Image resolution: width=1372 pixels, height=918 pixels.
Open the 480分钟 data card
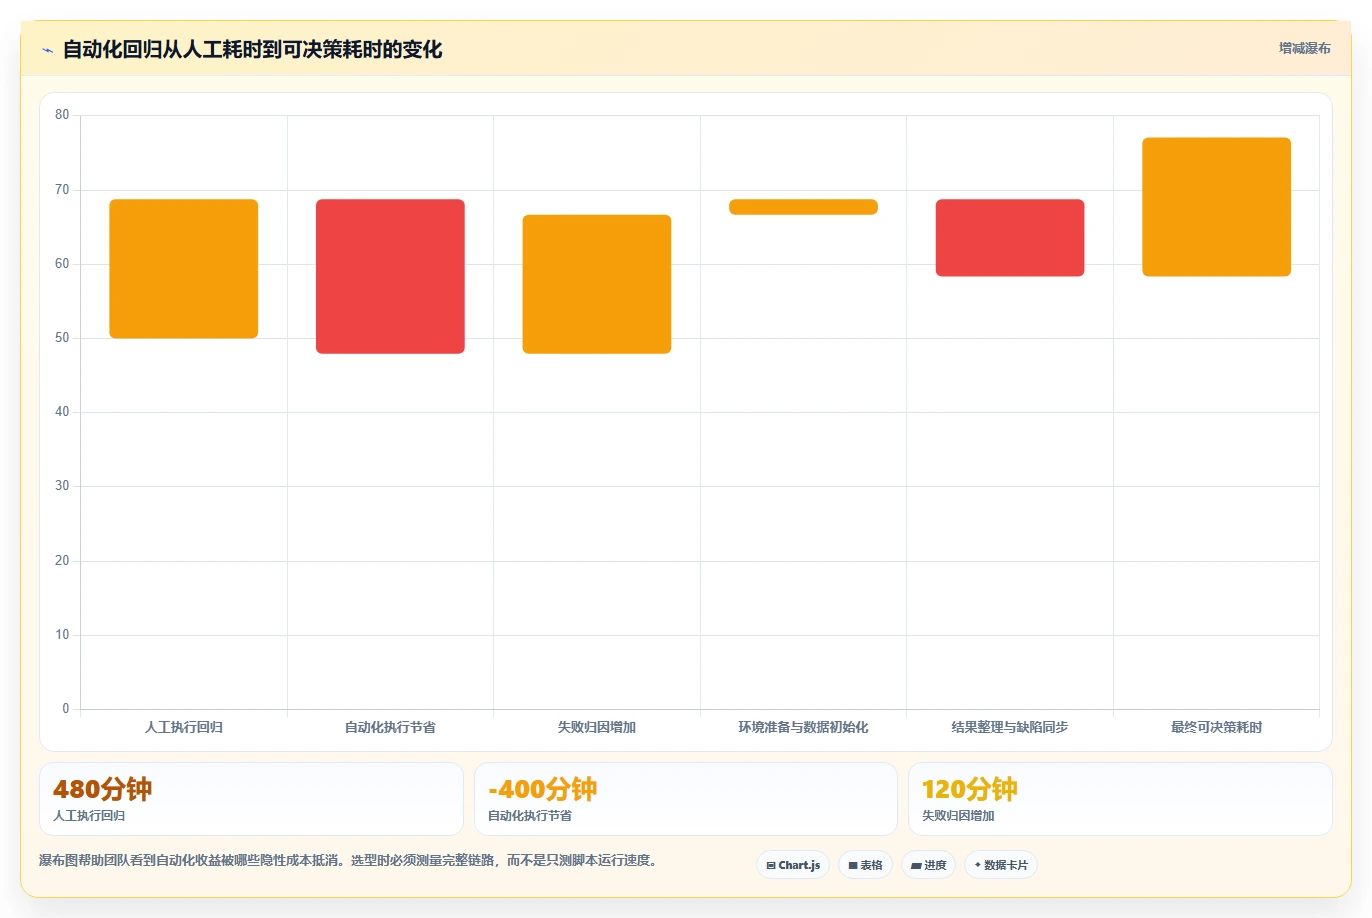pyautogui.click(x=251, y=799)
